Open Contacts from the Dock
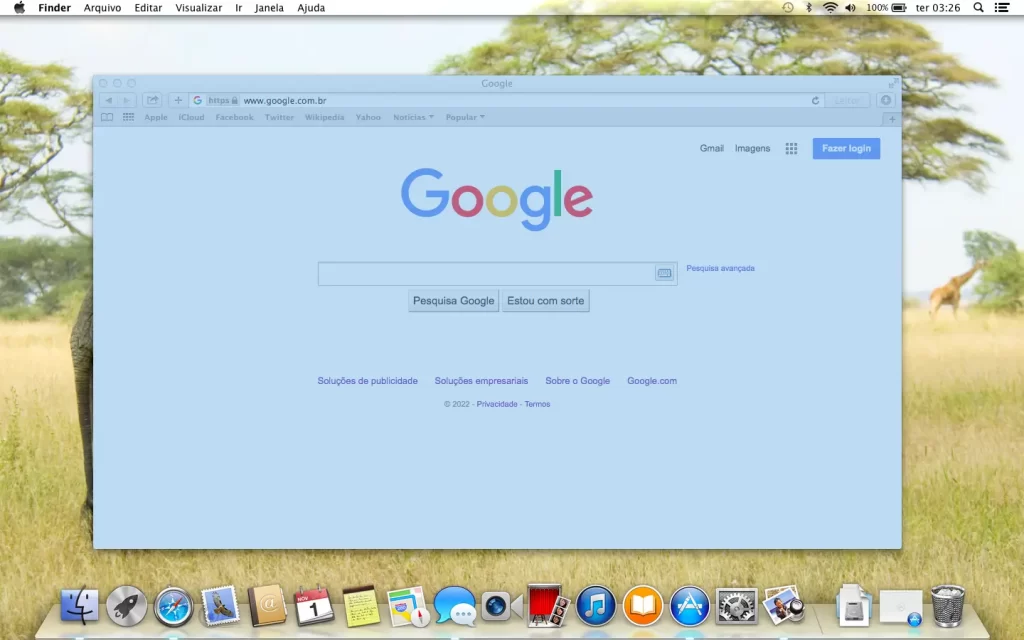 267,606
